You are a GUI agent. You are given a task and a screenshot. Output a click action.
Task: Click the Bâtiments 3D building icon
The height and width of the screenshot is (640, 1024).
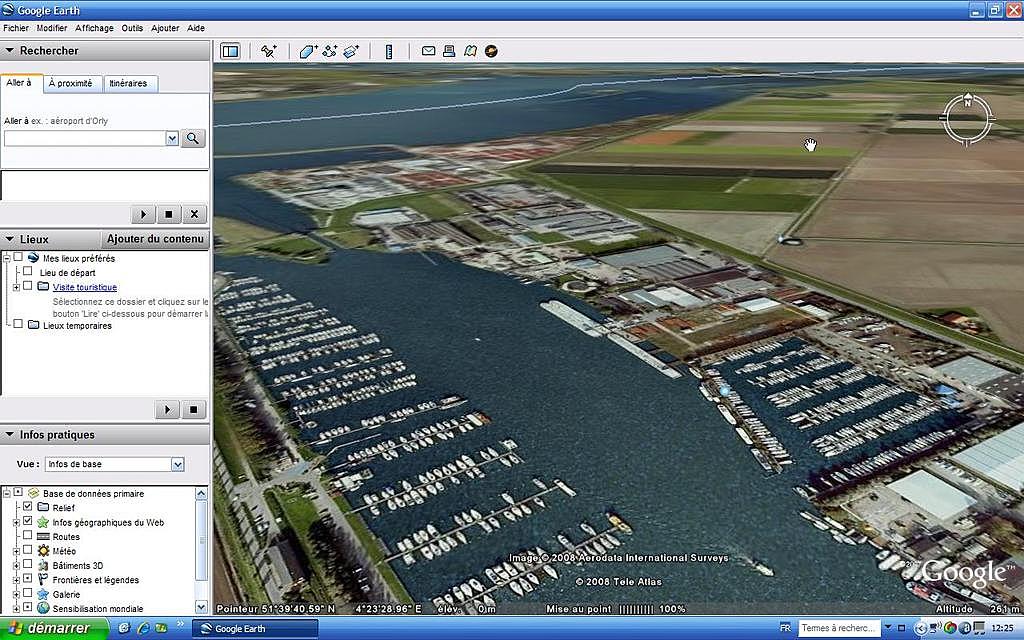[43, 566]
